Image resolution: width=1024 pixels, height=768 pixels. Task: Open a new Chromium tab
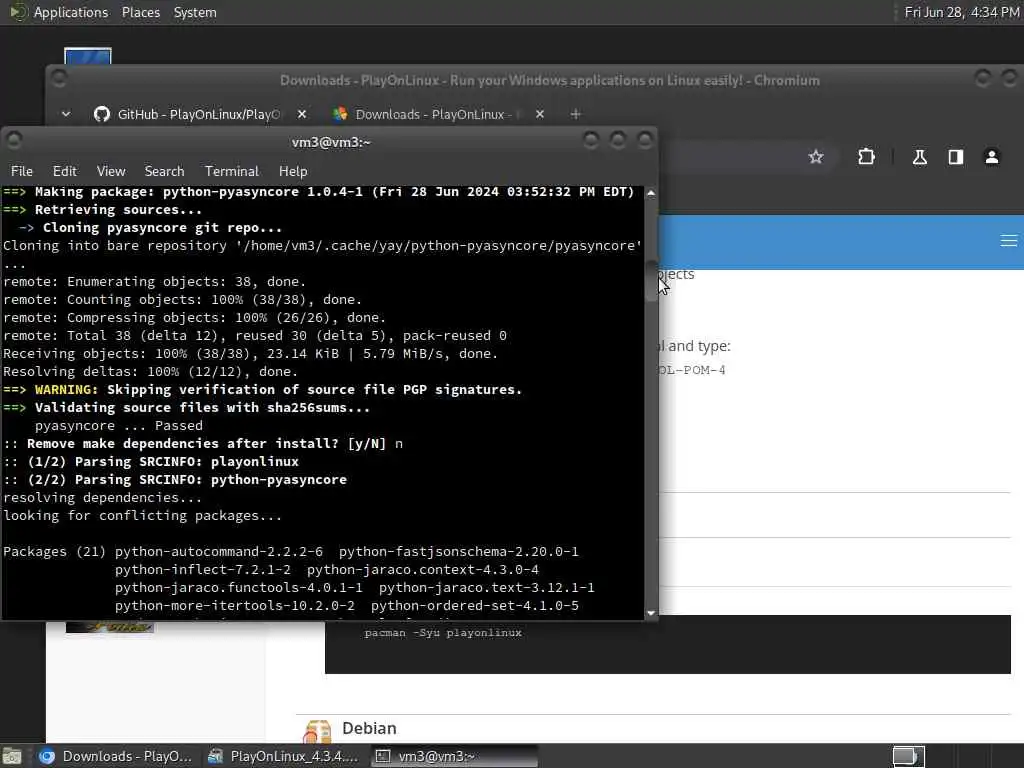tap(575, 114)
